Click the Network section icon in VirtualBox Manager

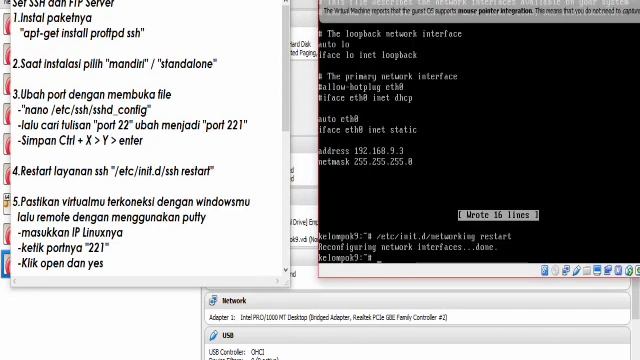click(213, 301)
